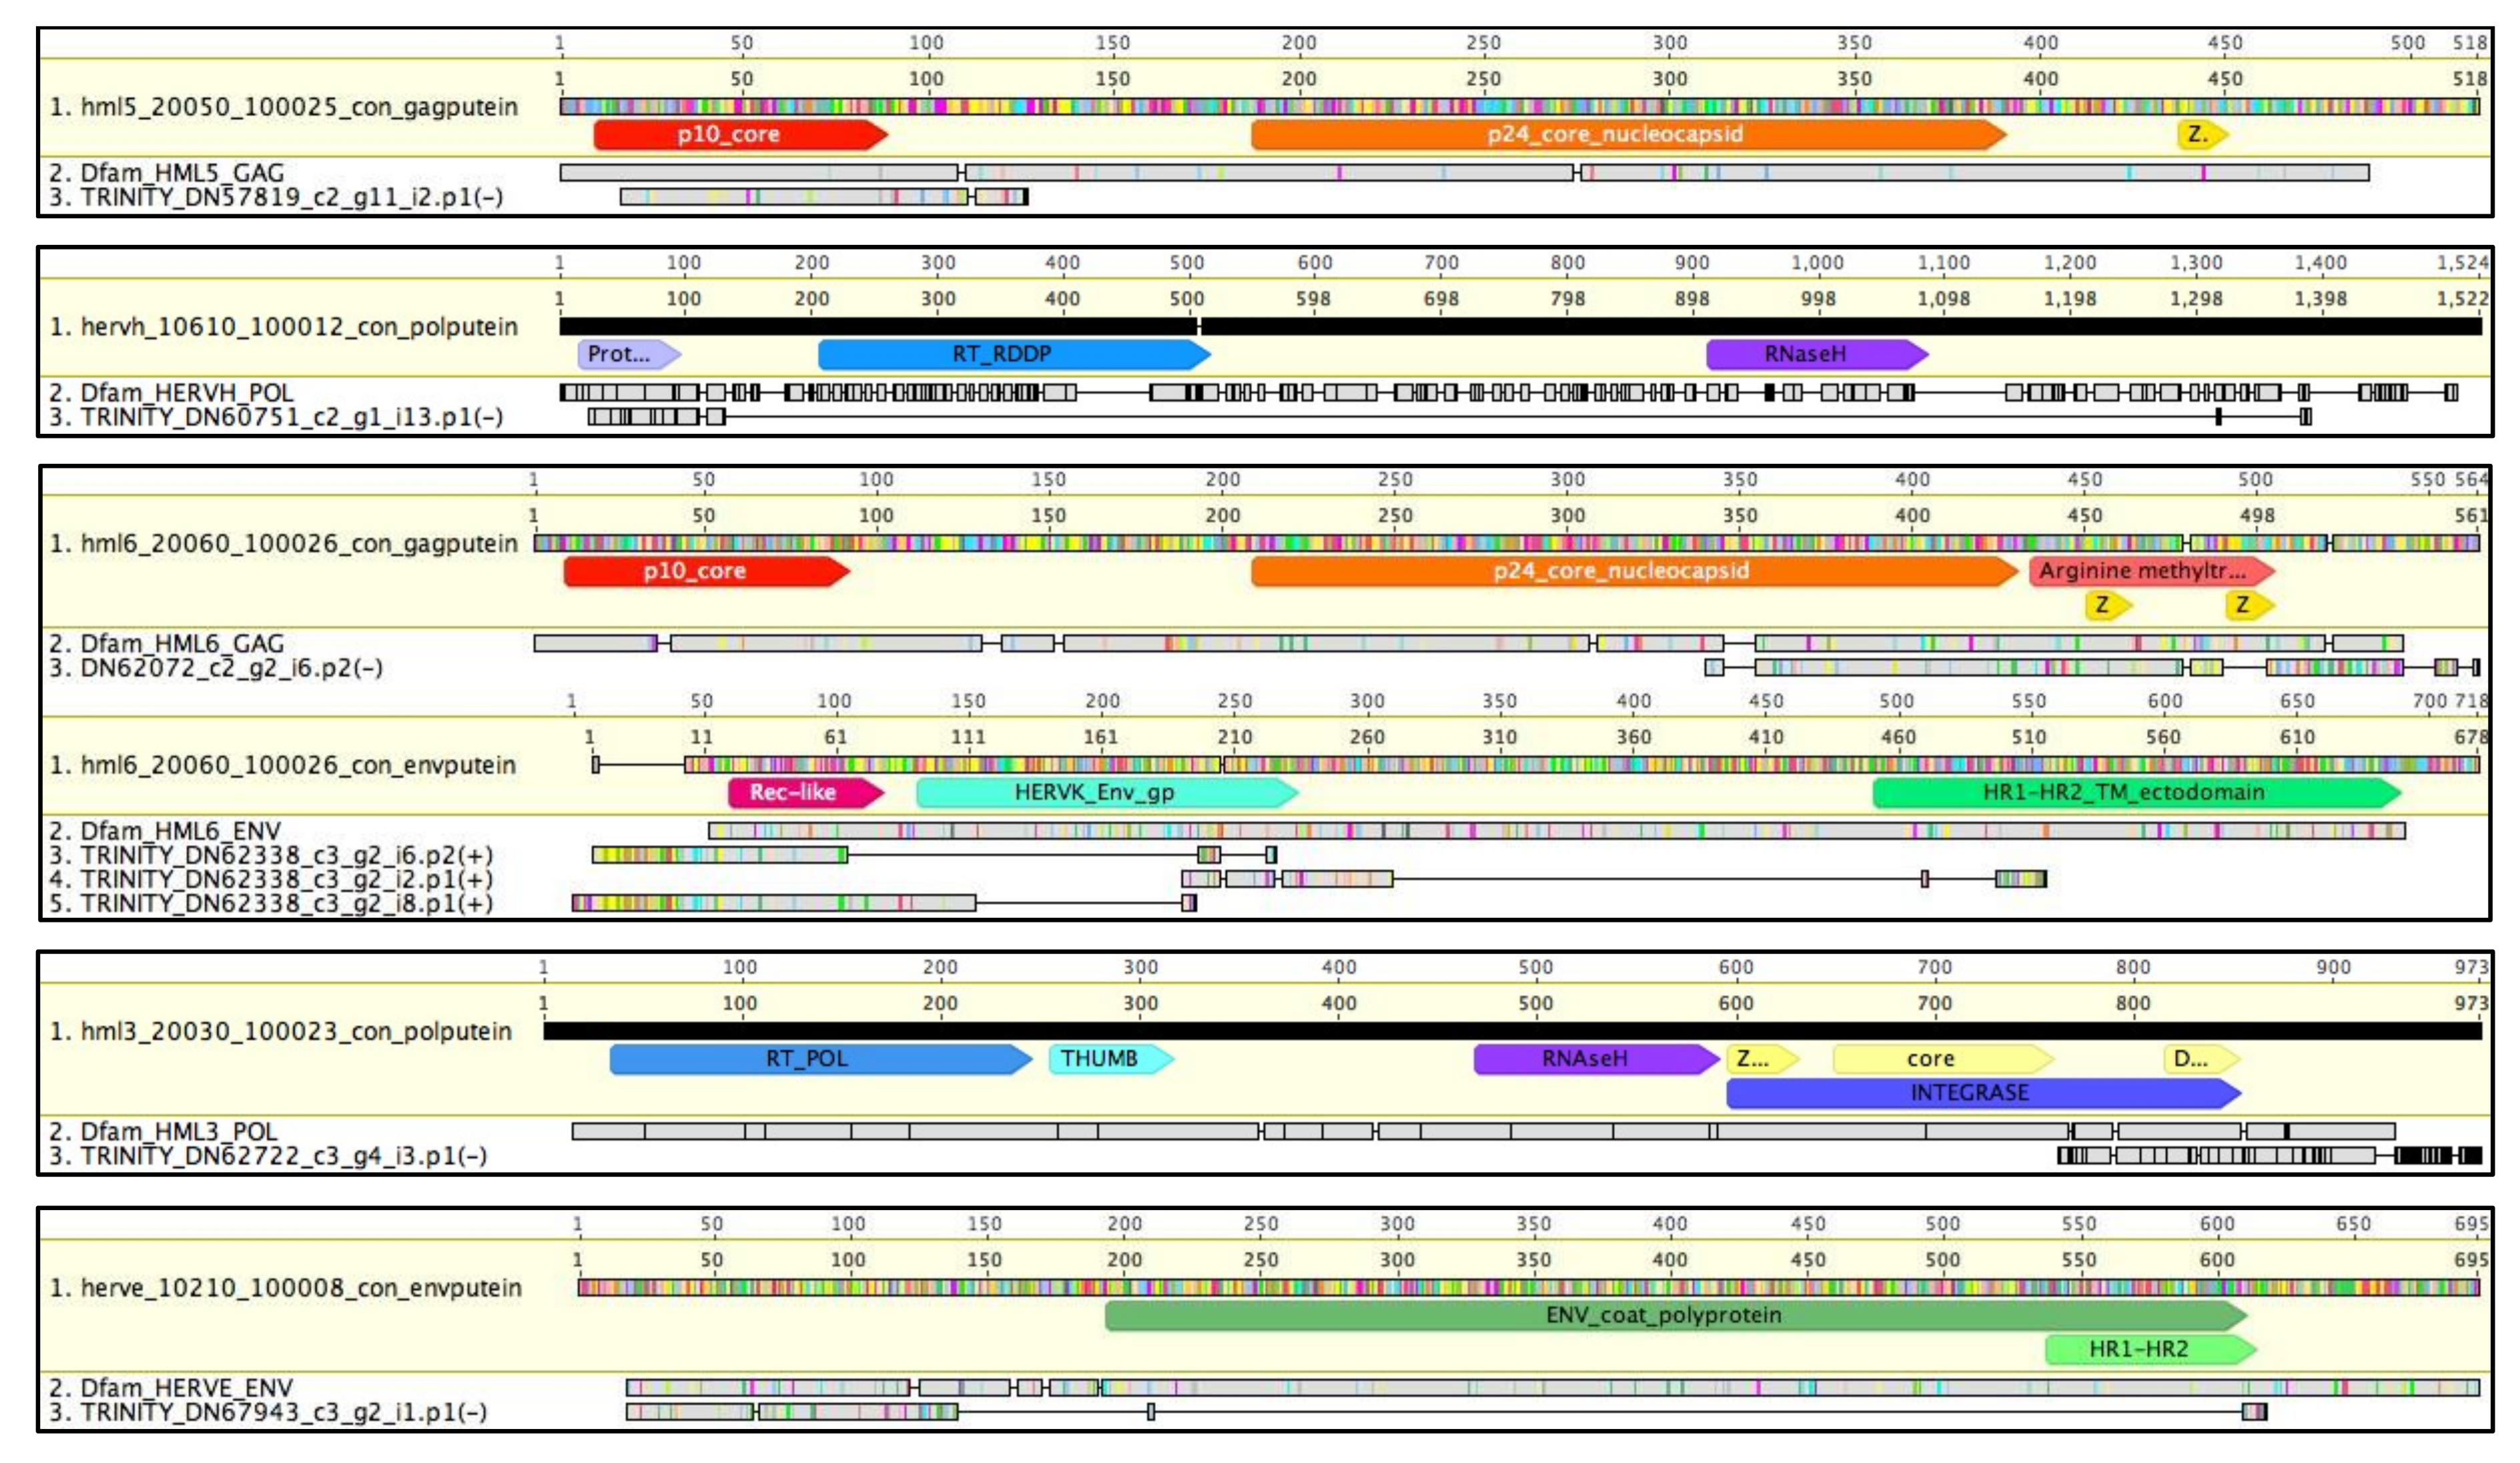Click the cyan HERVK_Env_gp annotation
The height and width of the screenshot is (1463, 2520).
(x=1107, y=792)
